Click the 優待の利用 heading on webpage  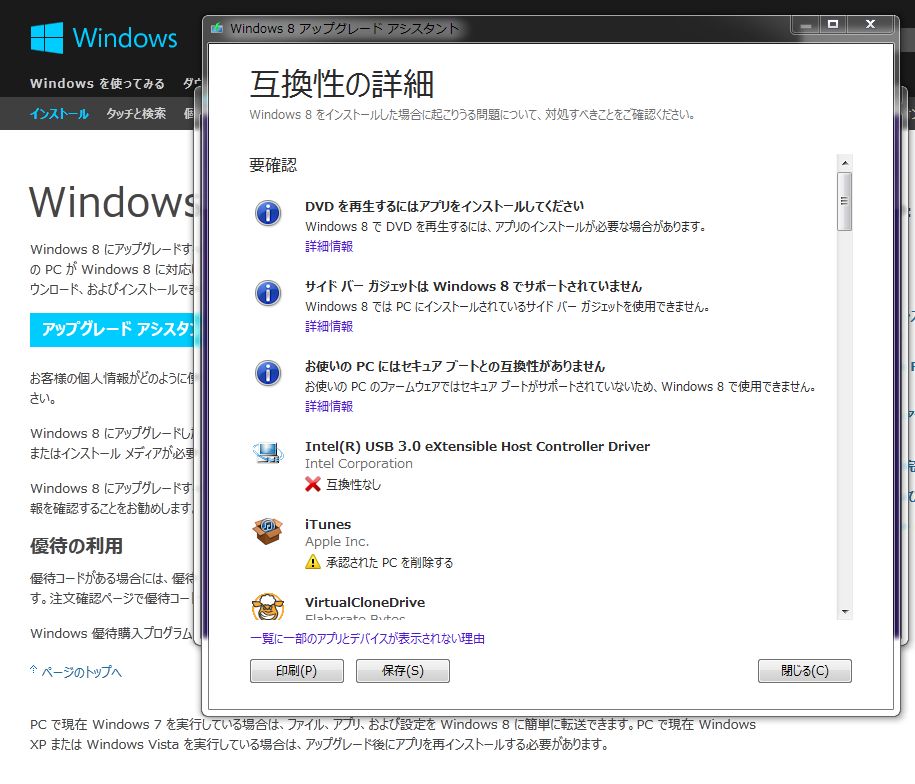(x=76, y=546)
